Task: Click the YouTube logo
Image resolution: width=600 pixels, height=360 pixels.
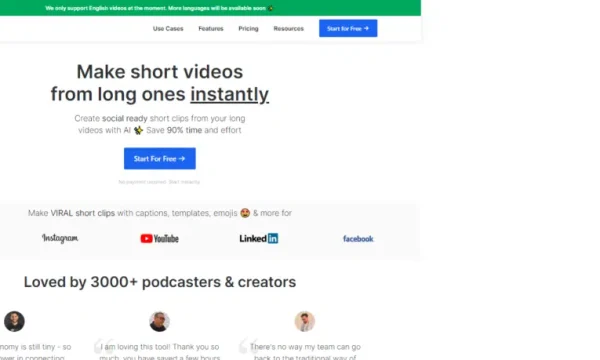Action: [x=160, y=239]
